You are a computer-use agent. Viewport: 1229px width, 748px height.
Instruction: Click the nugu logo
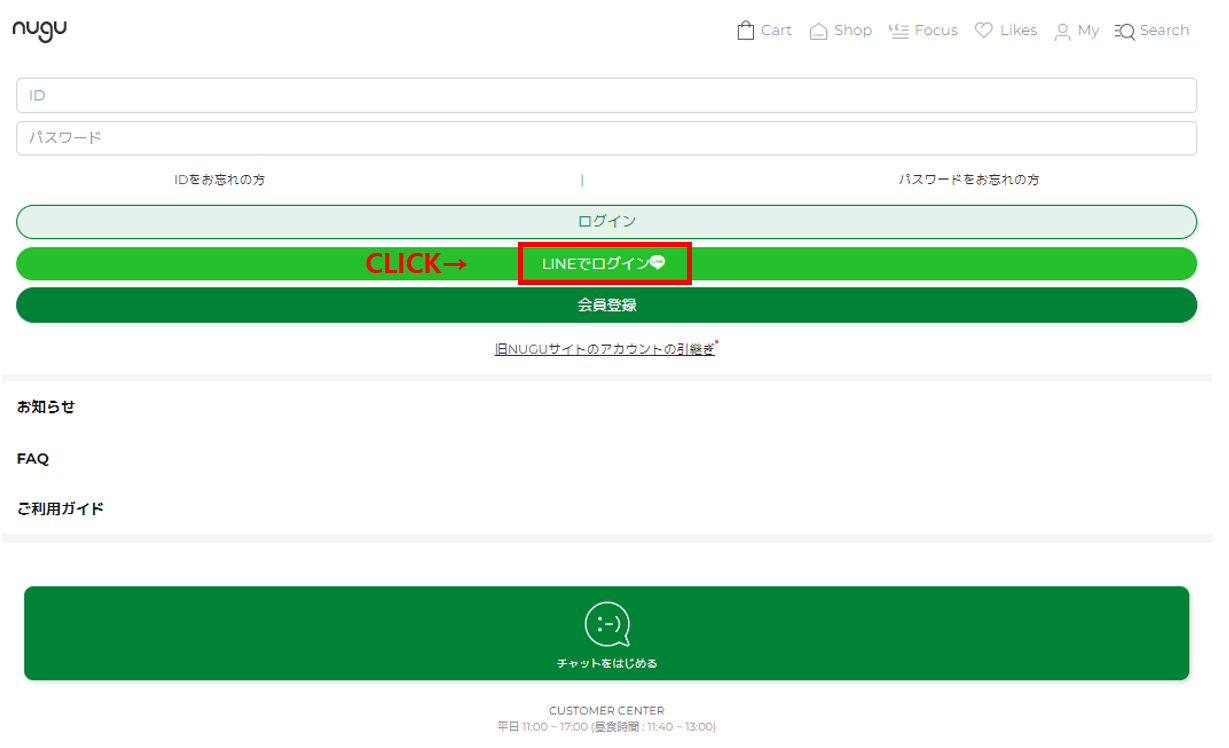(40, 30)
